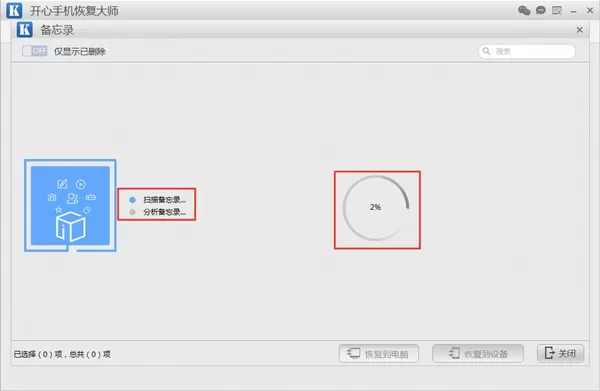Click the 关闭 button
Image resolution: width=600 pixels, height=391 pixels.
561,353
